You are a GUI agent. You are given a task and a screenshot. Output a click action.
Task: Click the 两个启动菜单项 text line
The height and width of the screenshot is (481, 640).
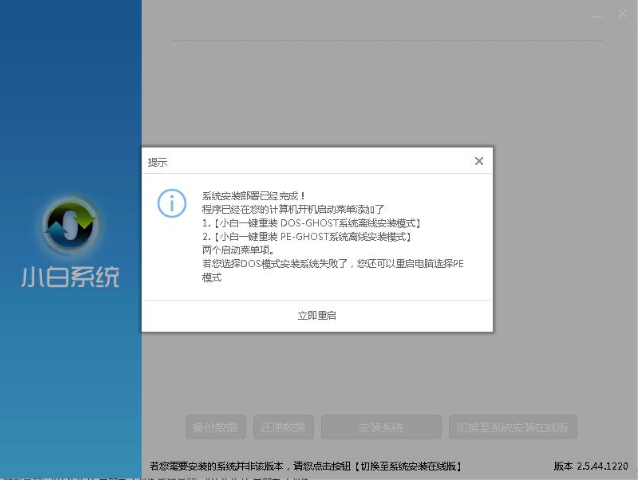click(238, 250)
